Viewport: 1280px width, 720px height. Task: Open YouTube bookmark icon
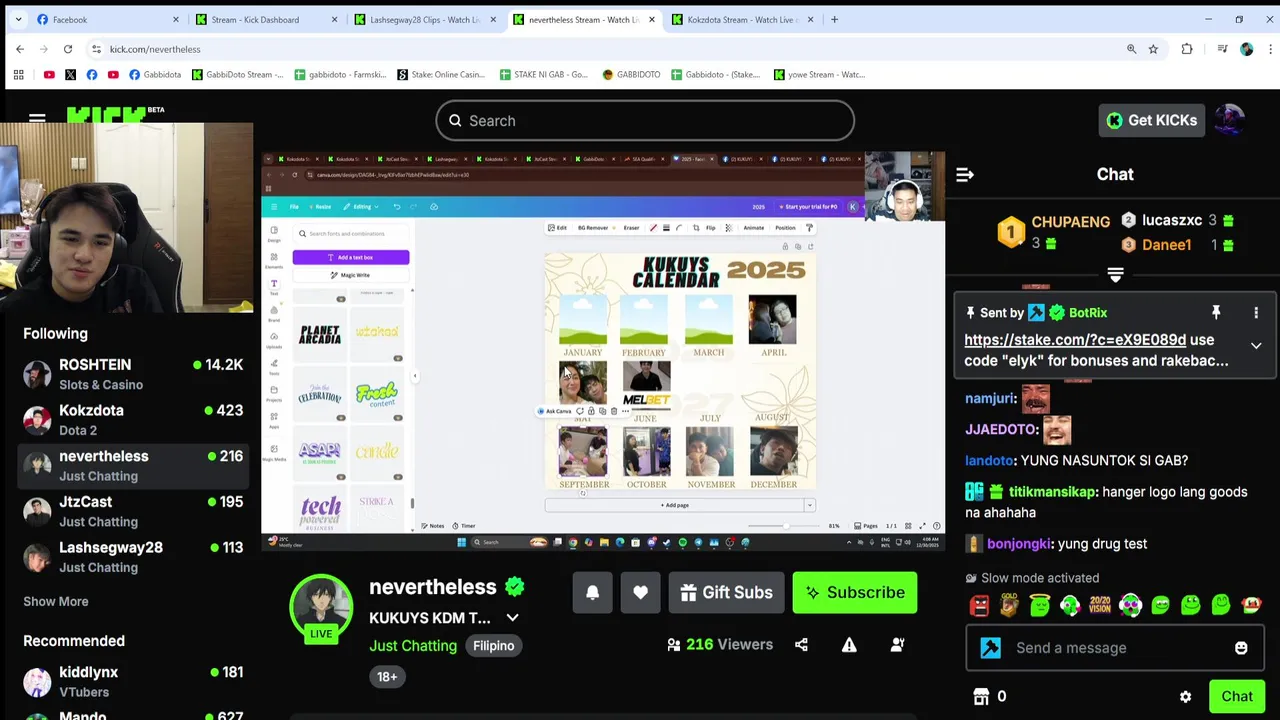(x=49, y=74)
